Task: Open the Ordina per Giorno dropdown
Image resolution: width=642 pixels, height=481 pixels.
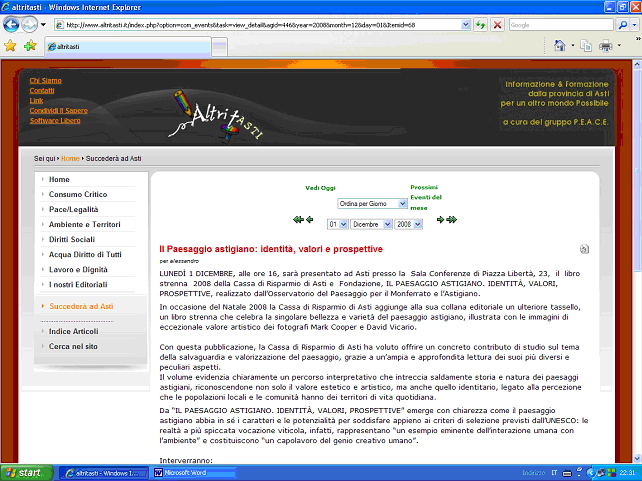Action: pyautogui.click(x=372, y=203)
